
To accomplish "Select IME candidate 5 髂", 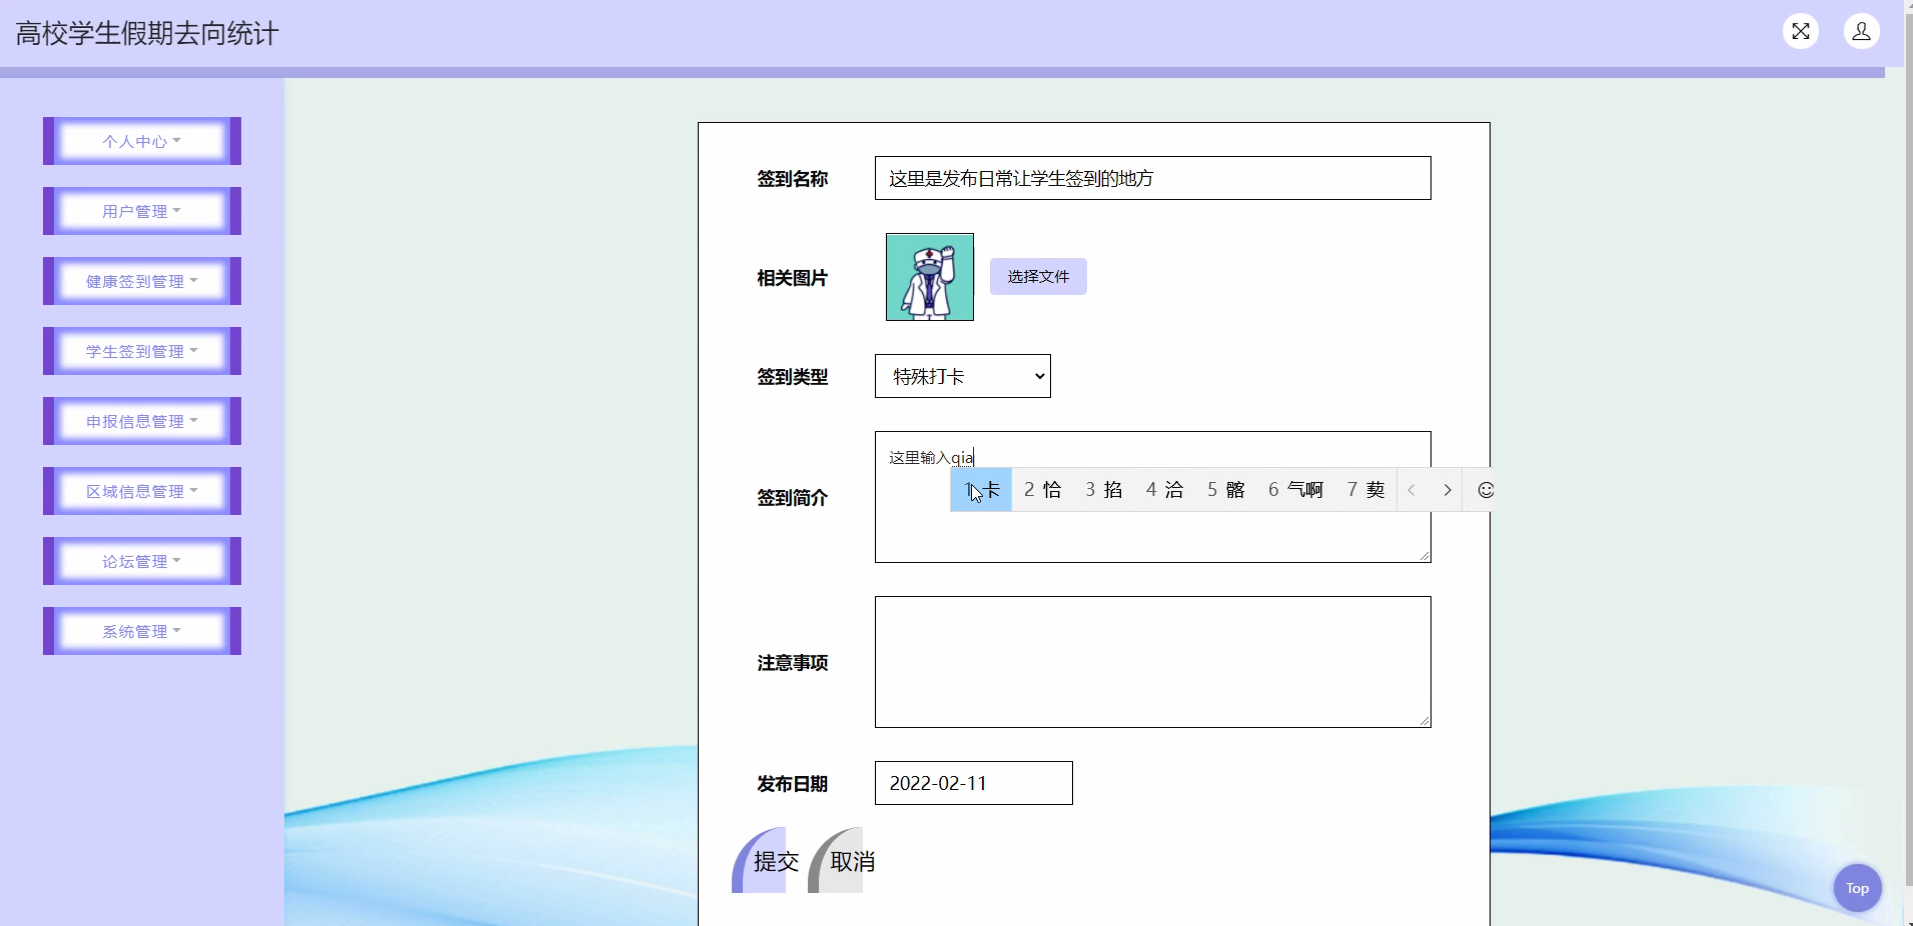I will pyautogui.click(x=1226, y=490).
